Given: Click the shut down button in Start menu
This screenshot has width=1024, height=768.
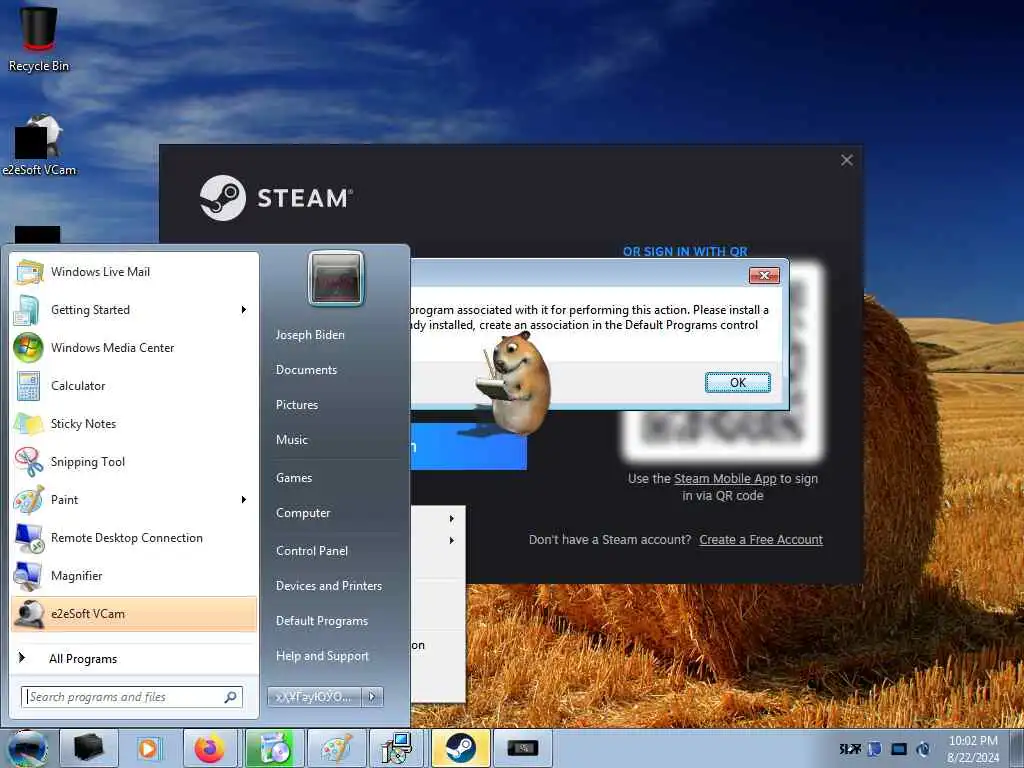Looking at the screenshot, I should [x=313, y=697].
